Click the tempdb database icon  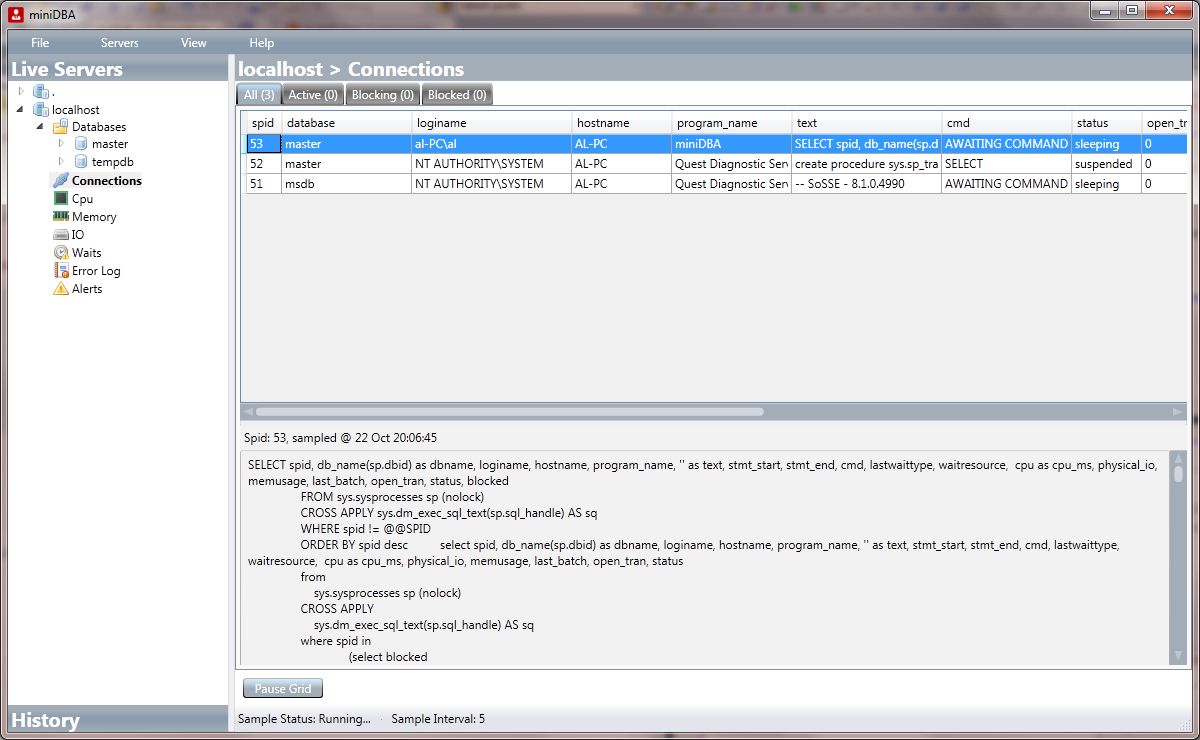click(81, 161)
